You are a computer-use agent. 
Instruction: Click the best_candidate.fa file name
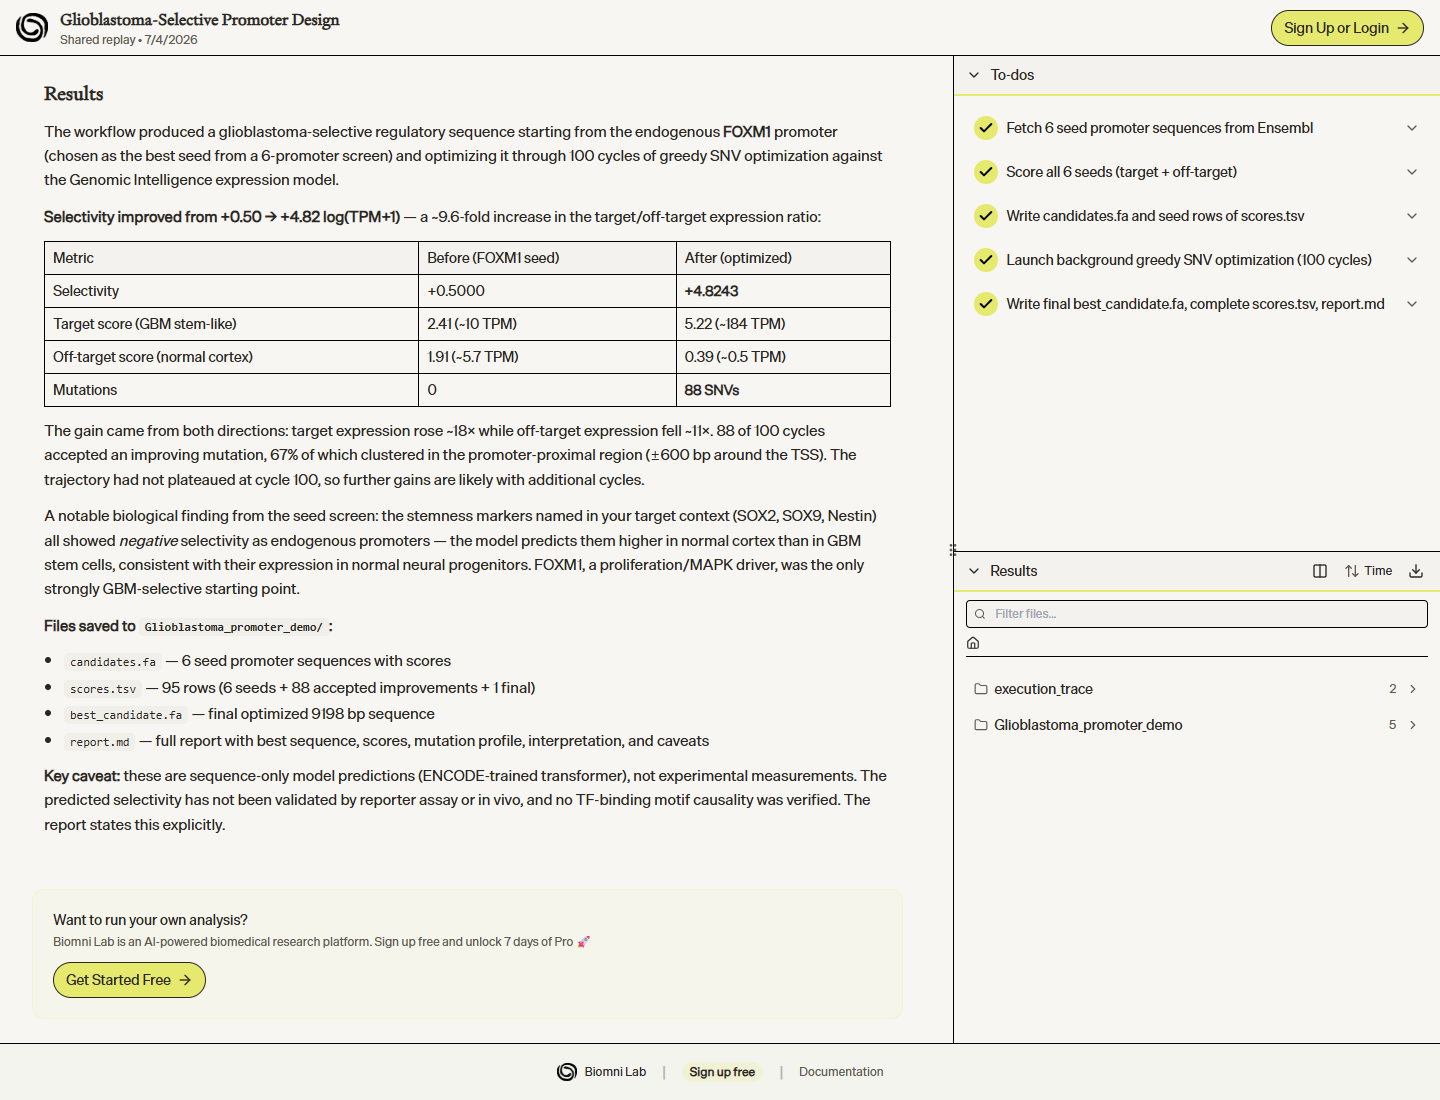pyautogui.click(x=126, y=715)
